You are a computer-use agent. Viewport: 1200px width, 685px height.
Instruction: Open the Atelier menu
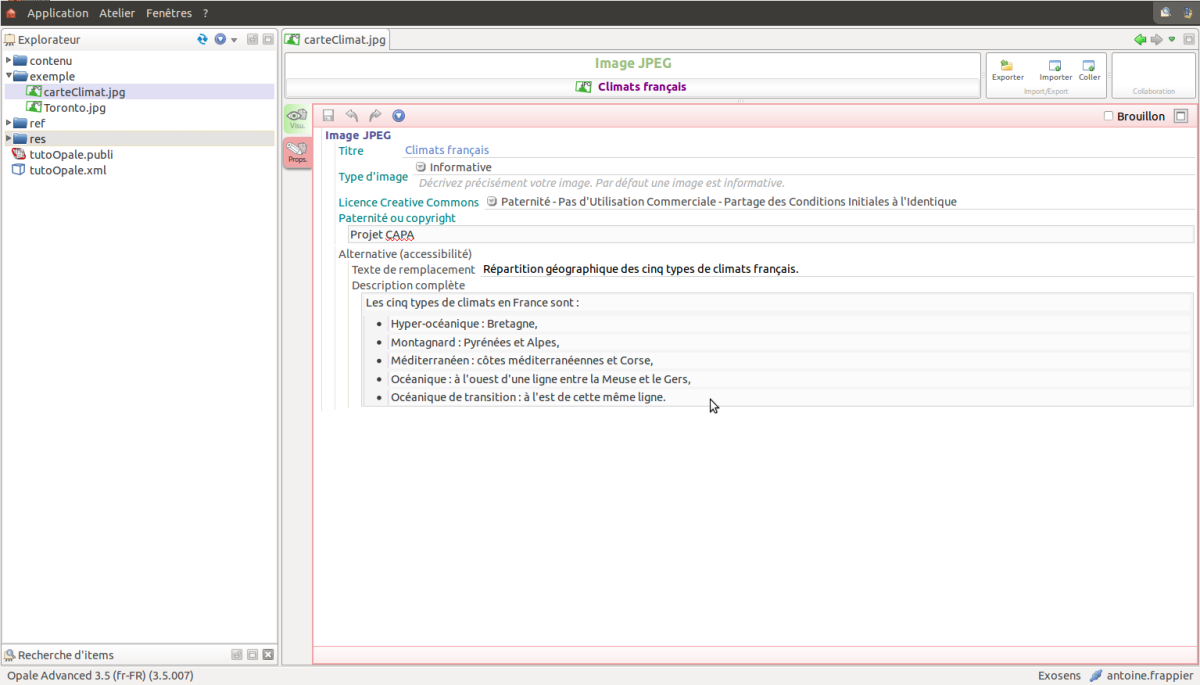pos(117,13)
